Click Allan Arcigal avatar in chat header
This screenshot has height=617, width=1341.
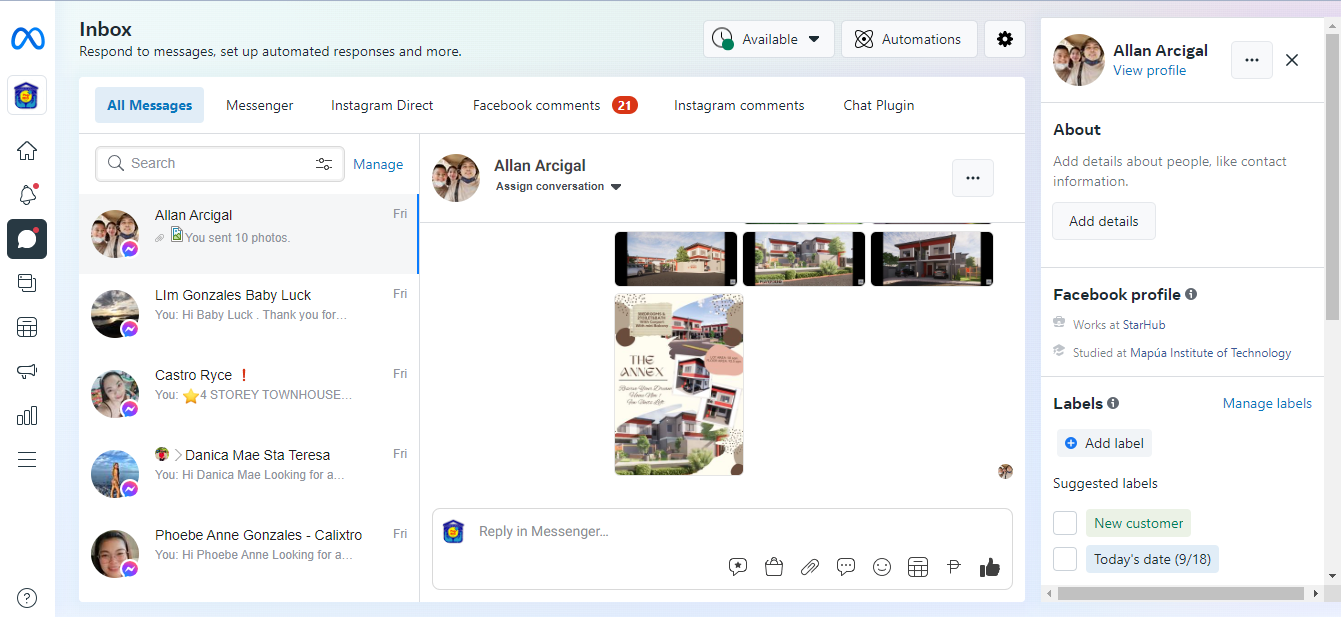[x=456, y=178]
